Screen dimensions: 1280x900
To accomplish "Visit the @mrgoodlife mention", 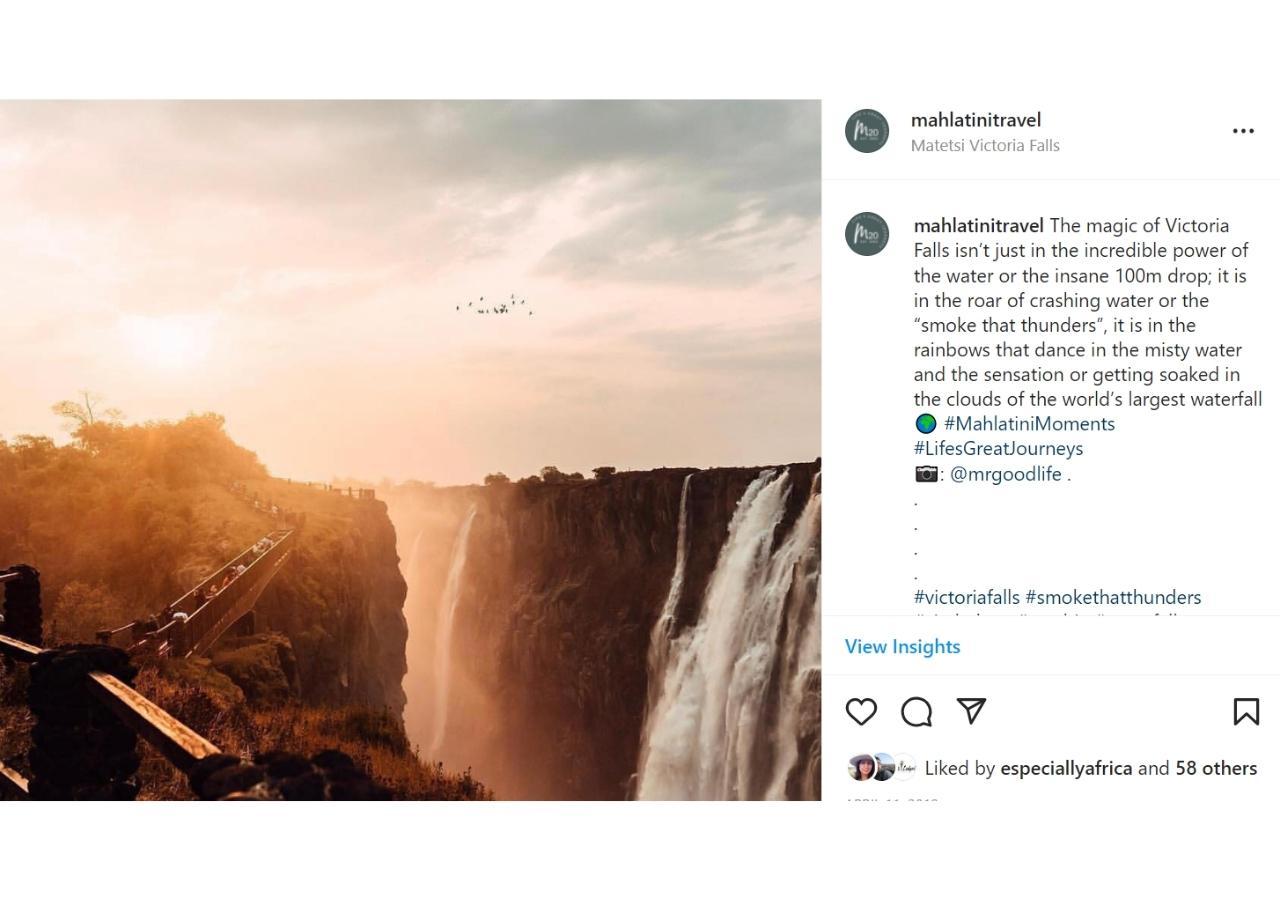I will (x=1005, y=474).
